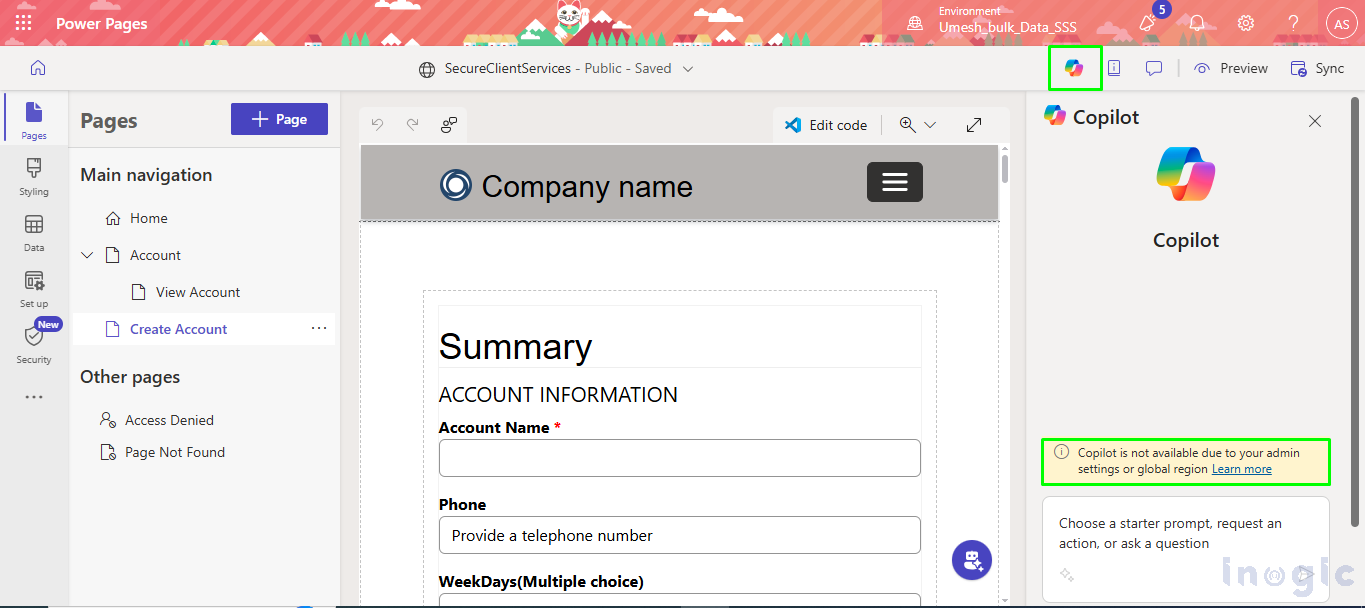Expand the canvas to full screen

coord(973,125)
